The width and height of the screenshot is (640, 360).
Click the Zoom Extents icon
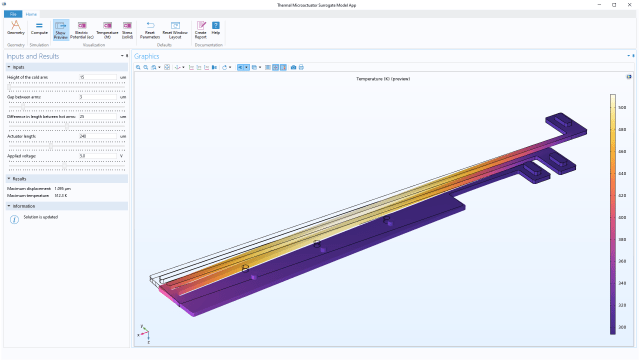click(x=167, y=67)
